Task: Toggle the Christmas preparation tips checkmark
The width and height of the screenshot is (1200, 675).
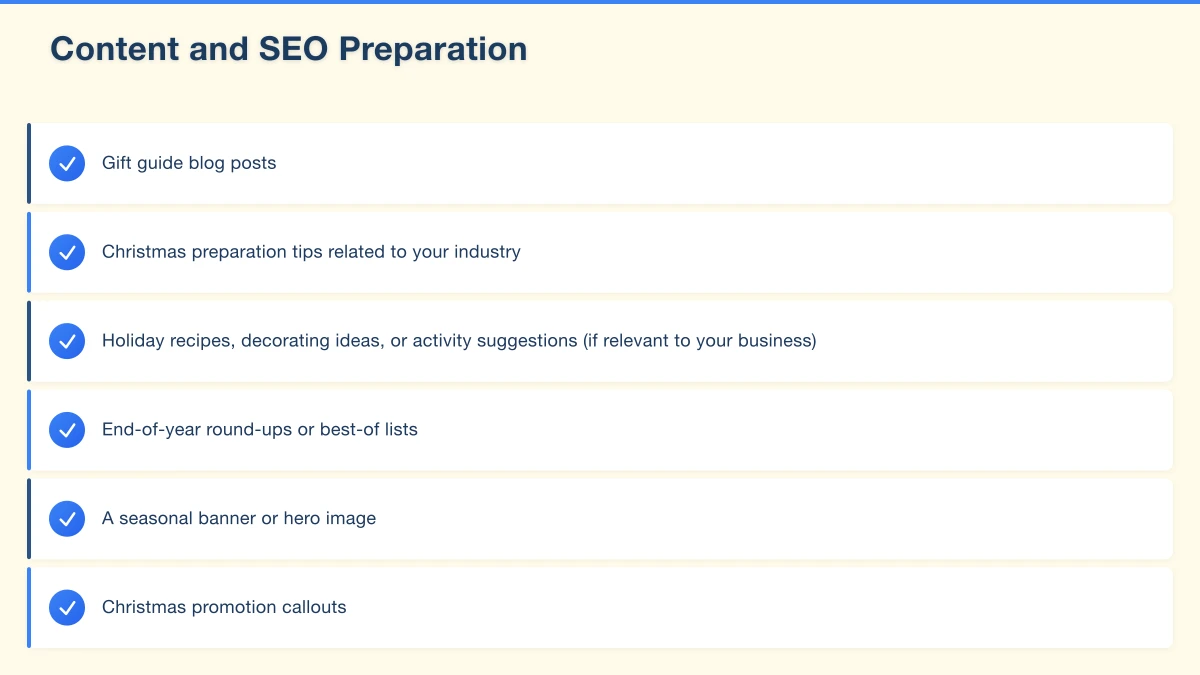Action: coord(67,252)
